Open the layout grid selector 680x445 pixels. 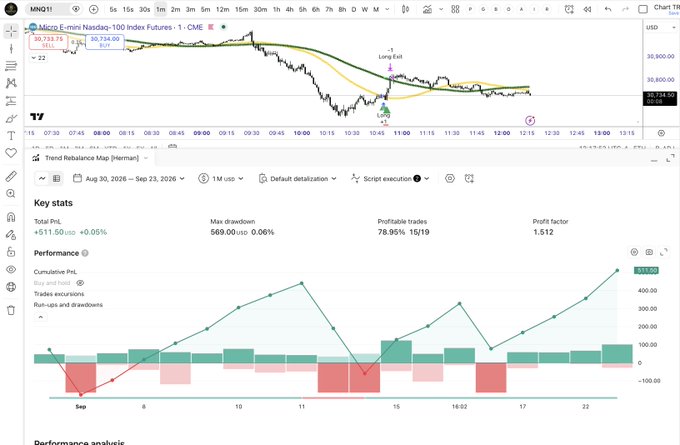tap(455, 9)
